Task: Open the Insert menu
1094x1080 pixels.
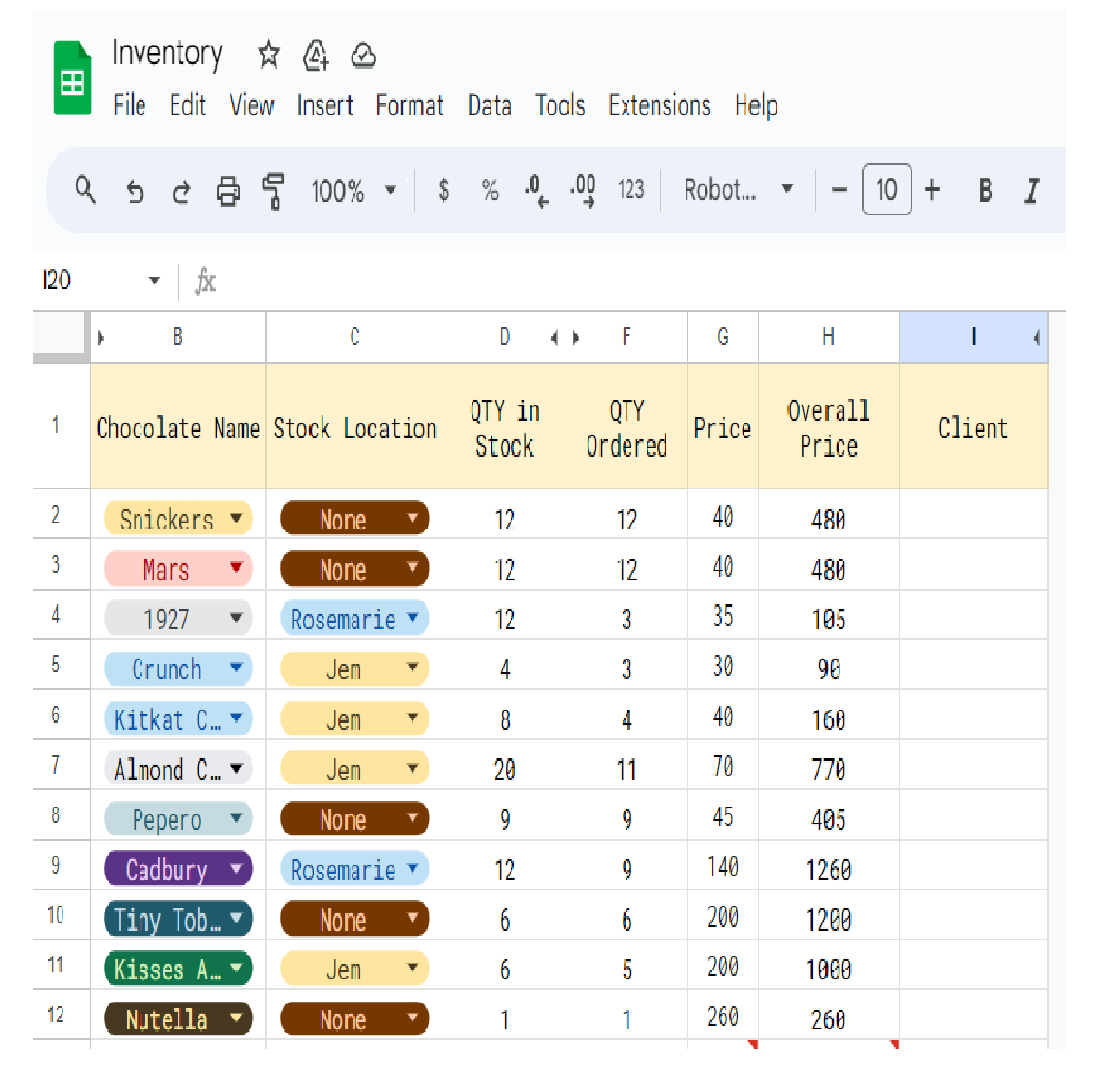Action: (324, 105)
